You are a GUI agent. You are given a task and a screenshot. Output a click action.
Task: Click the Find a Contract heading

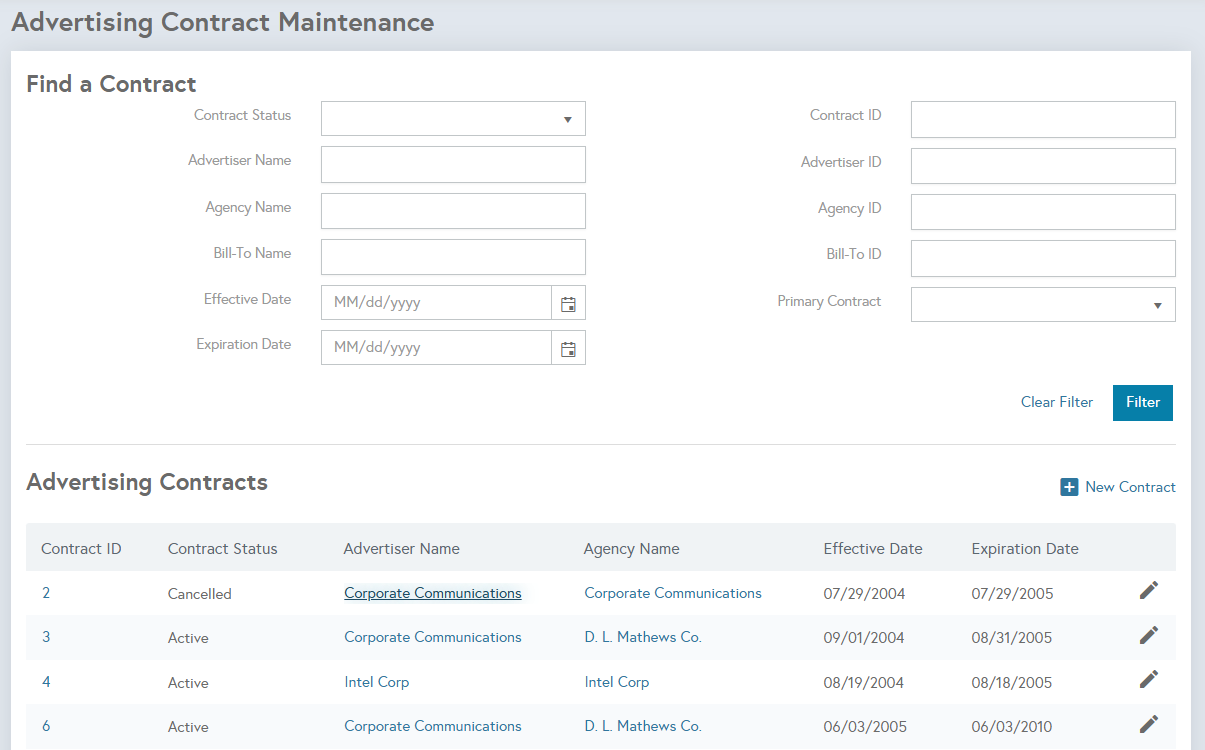112,84
